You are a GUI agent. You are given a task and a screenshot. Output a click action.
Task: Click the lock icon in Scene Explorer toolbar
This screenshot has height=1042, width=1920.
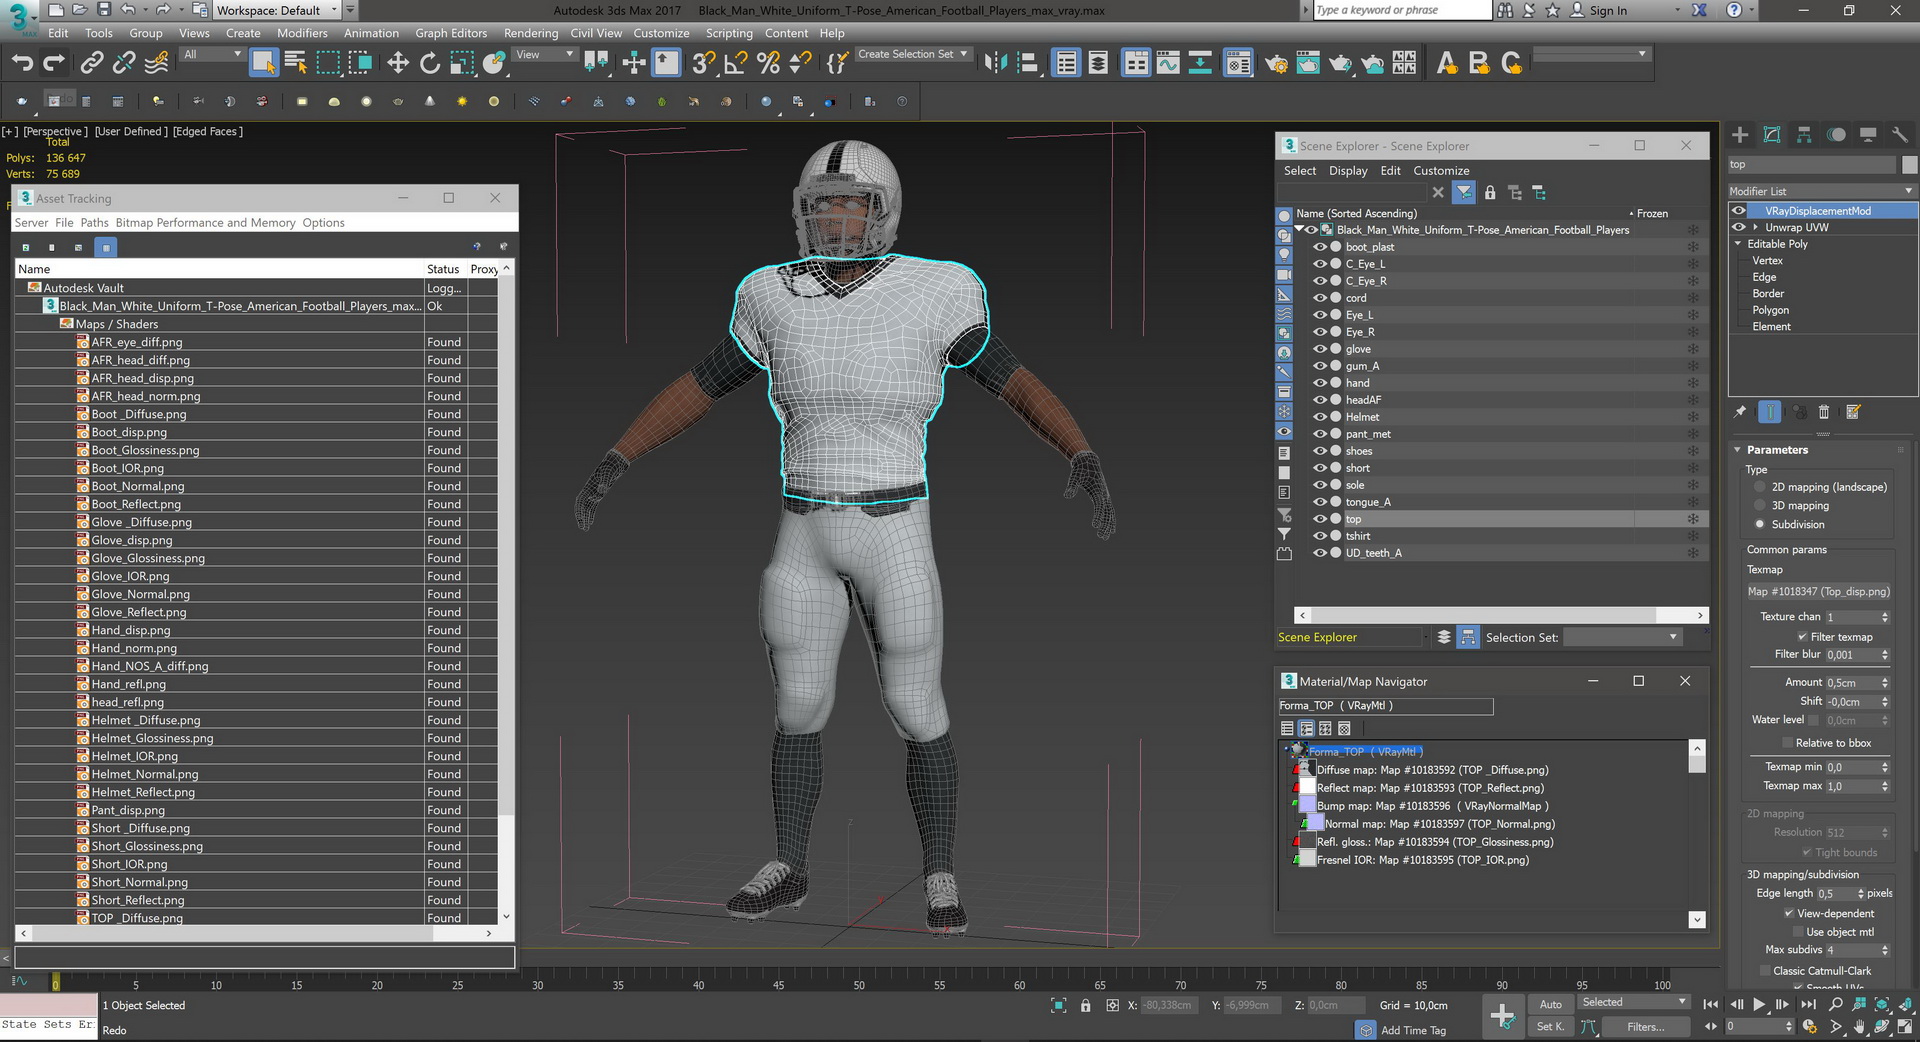tap(1490, 192)
